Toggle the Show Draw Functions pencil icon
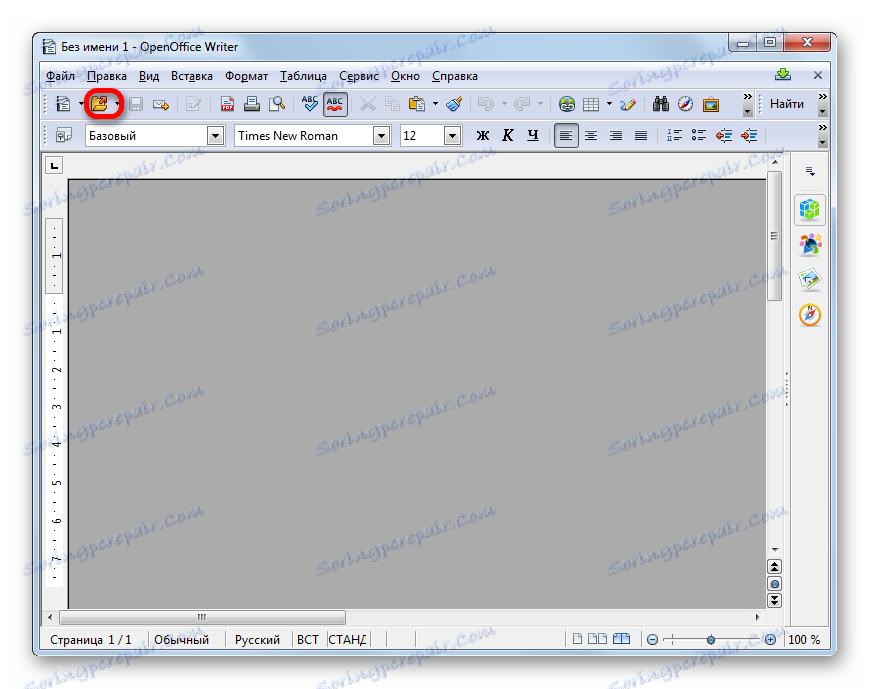The image size is (870, 689). tap(628, 104)
